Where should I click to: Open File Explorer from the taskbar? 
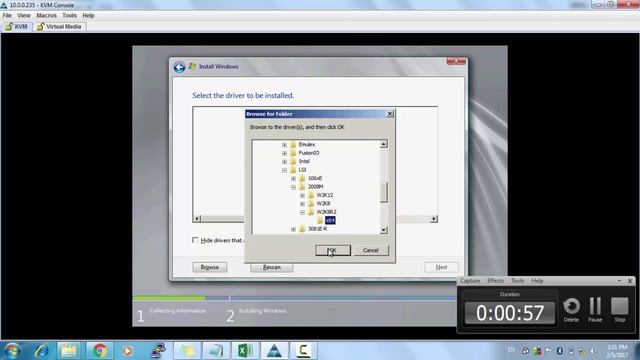69,351
